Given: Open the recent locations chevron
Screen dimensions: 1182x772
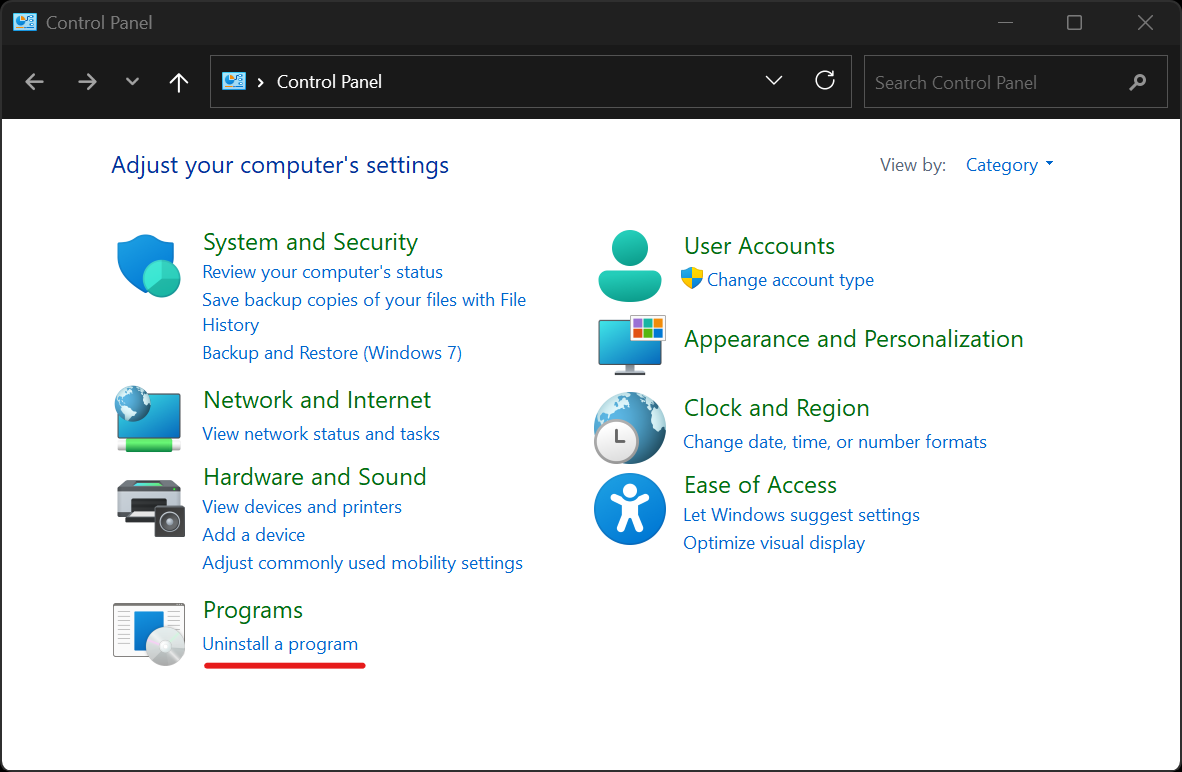Looking at the screenshot, I should [132, 82].
